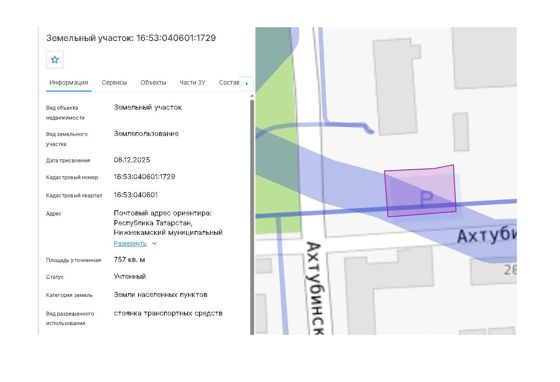Click the info panel vertical scrollbar
This screenshot has height=382, width=560.
point(252,217)
